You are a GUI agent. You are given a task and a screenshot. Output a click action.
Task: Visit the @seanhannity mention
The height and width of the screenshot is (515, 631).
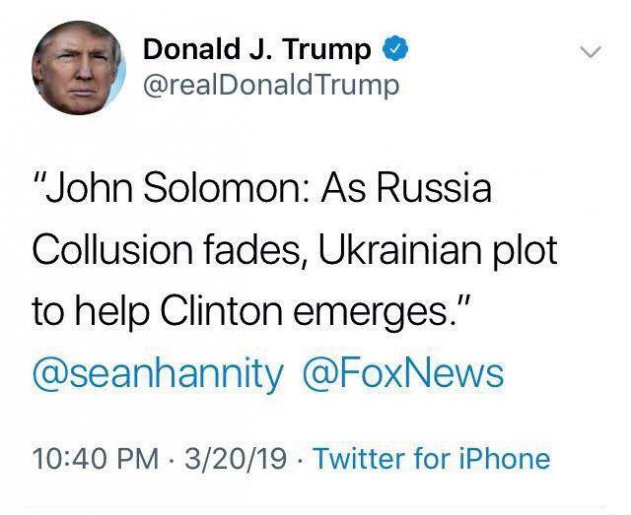(157, 374)
